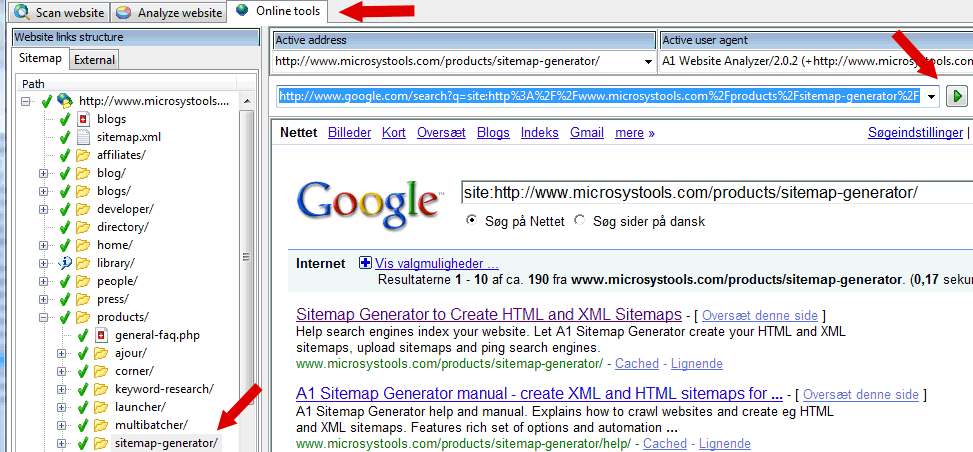973x452 pixels.
Task: Click the blue plus icon by Vis valgmuligheder
Action: pyautogui.click(x=365, y=263)
